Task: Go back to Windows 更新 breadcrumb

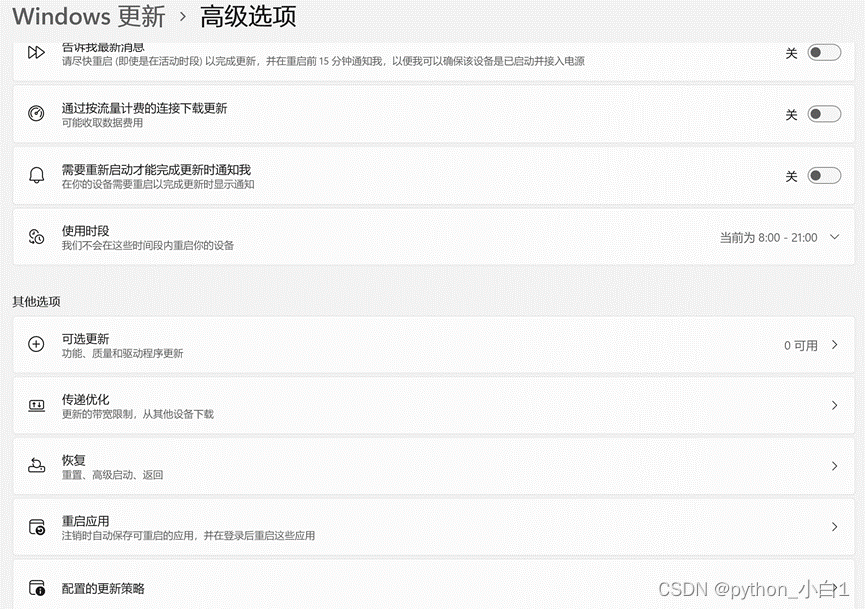Action: click(88, 17)
